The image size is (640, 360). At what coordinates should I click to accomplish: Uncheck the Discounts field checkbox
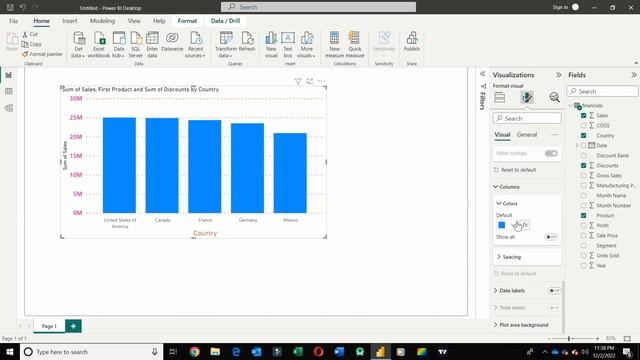pyautogui.click(x=583, y=165)
